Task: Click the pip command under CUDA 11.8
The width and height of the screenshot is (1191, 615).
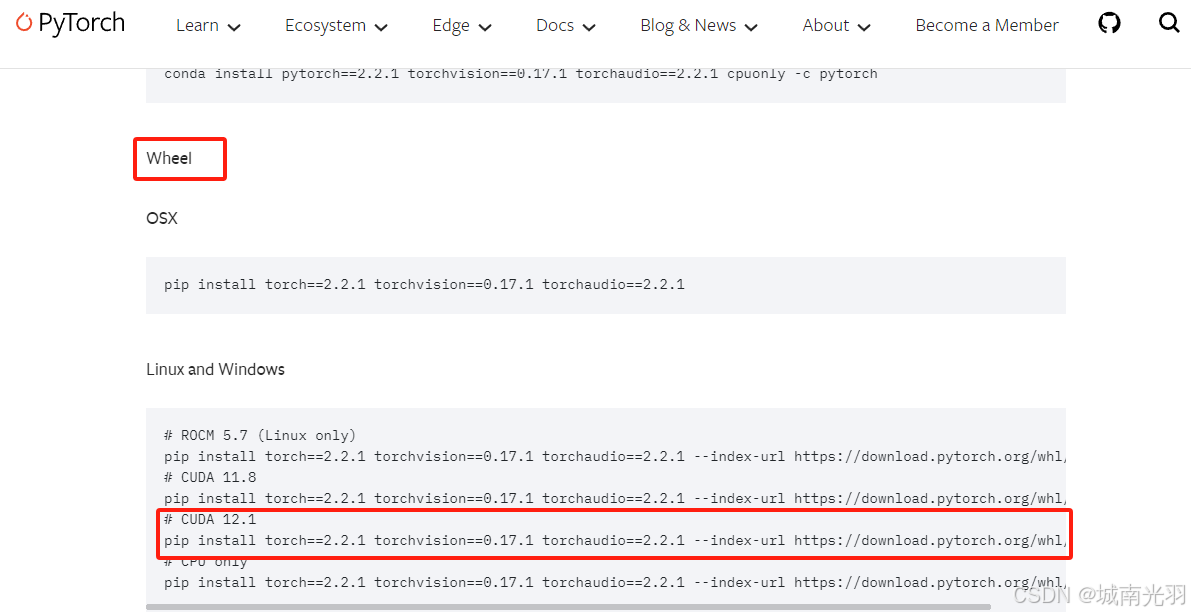Action: 614,499
